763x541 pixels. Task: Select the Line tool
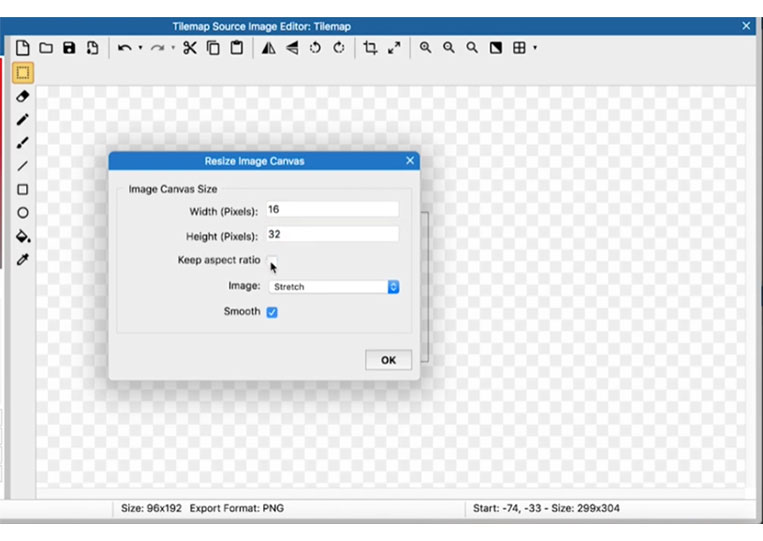coord(23,166)
